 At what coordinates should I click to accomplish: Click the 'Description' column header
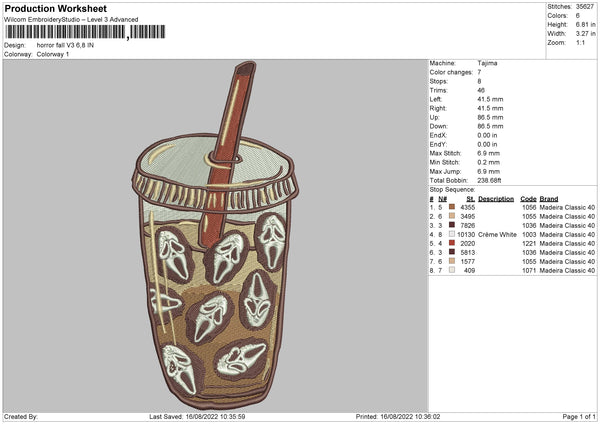(496, 199)
